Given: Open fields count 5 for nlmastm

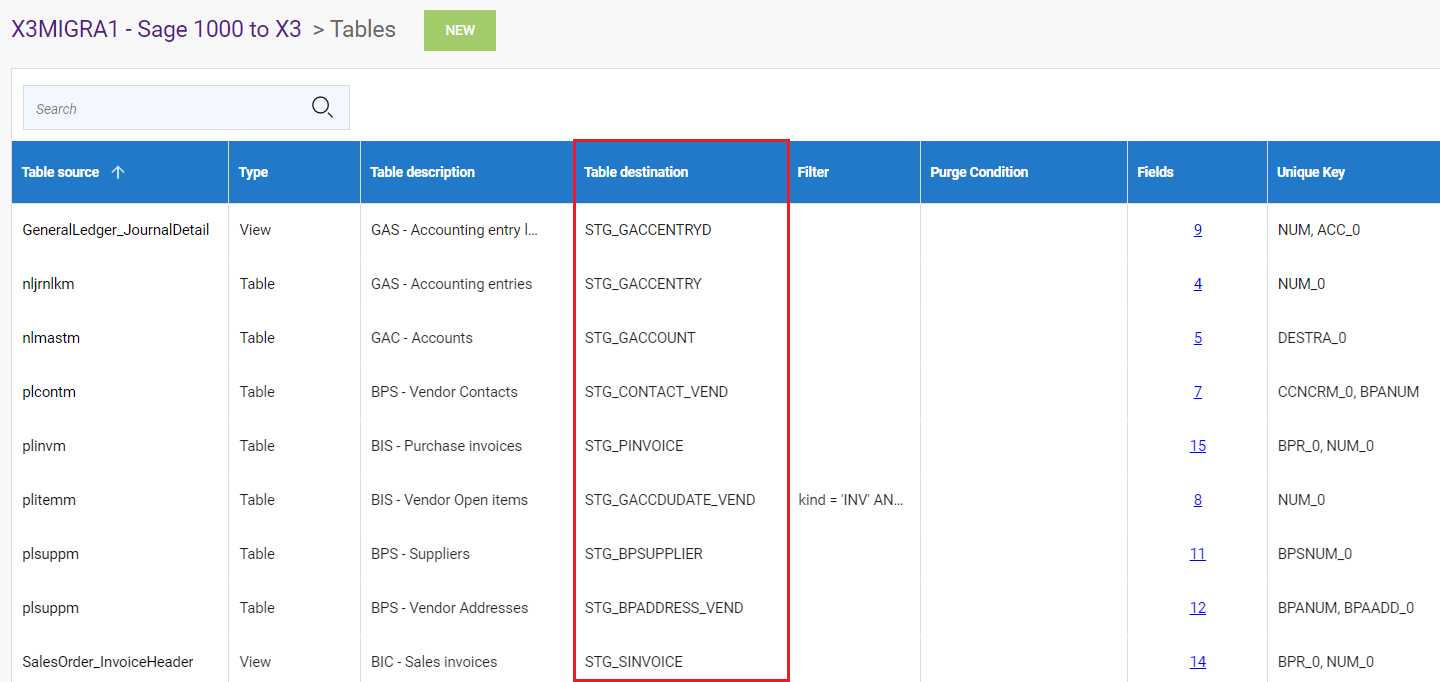Looking at the screenshot, I should 1197,338.
